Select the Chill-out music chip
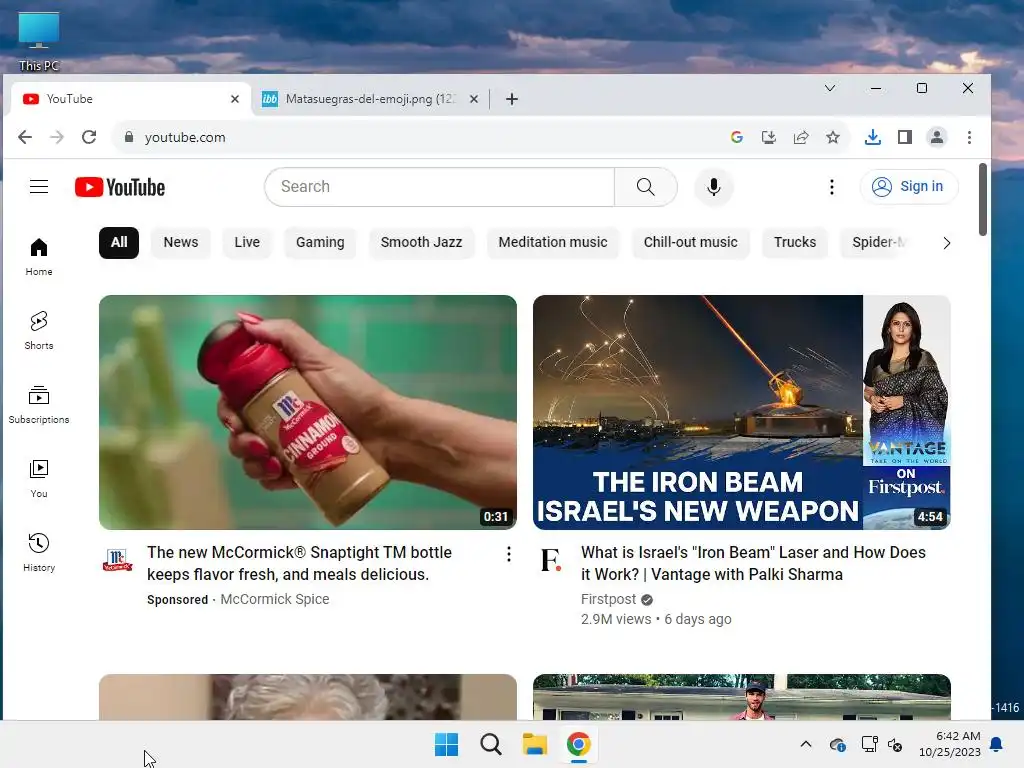 click(690, 242)
